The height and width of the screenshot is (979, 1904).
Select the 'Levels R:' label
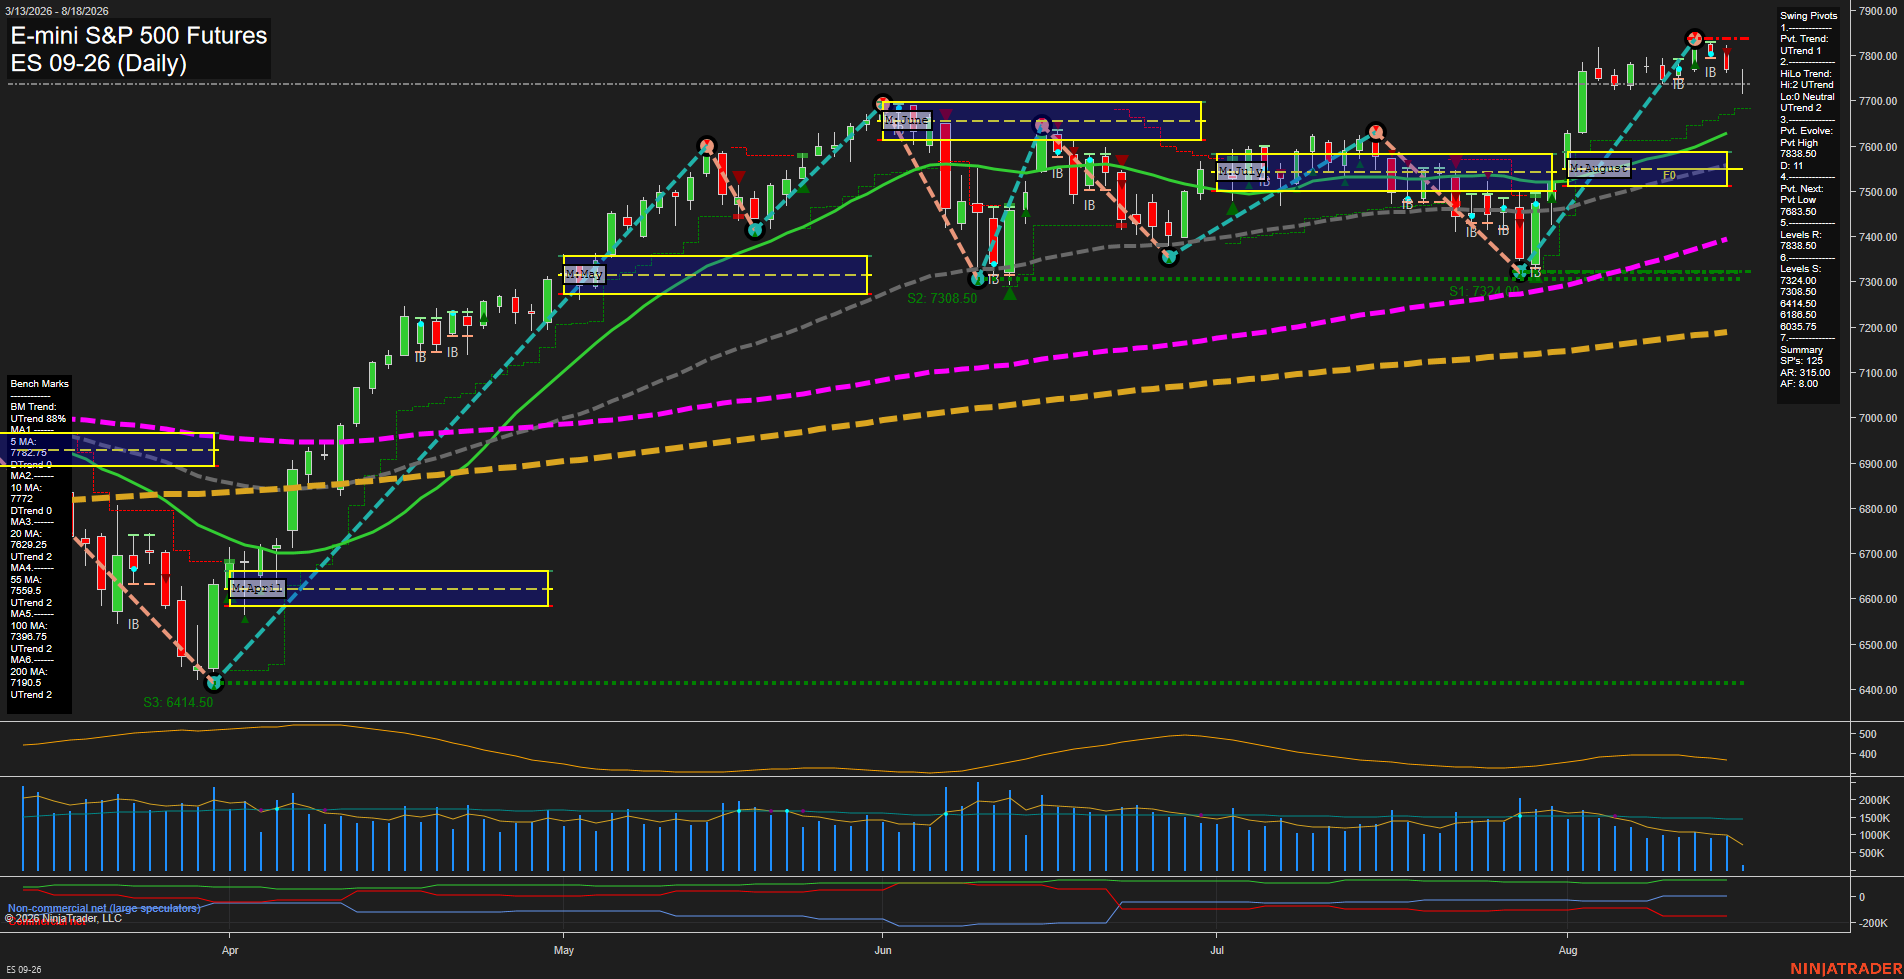(1801, 235)
